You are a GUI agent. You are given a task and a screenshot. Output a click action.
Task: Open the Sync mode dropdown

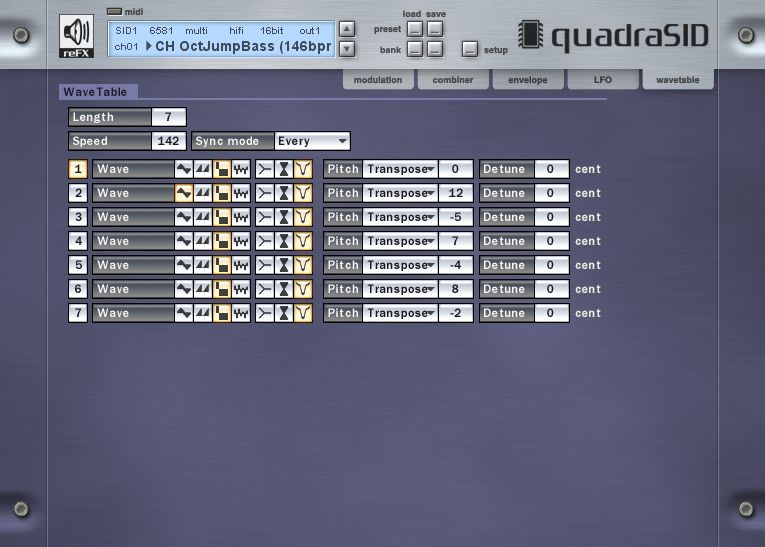click(312, 141)
